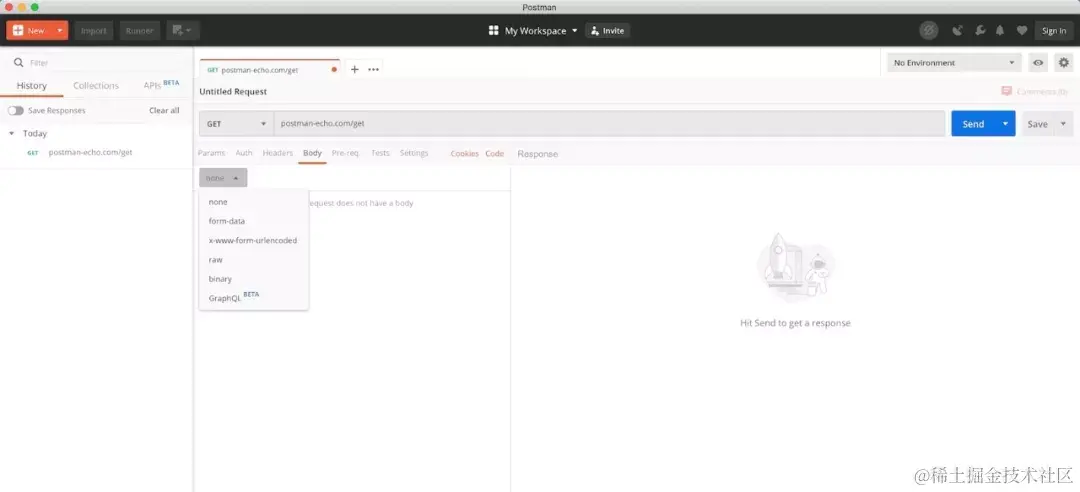Open the Runner
Viewport: 1080px width, 492px height.
click(139, 30)
